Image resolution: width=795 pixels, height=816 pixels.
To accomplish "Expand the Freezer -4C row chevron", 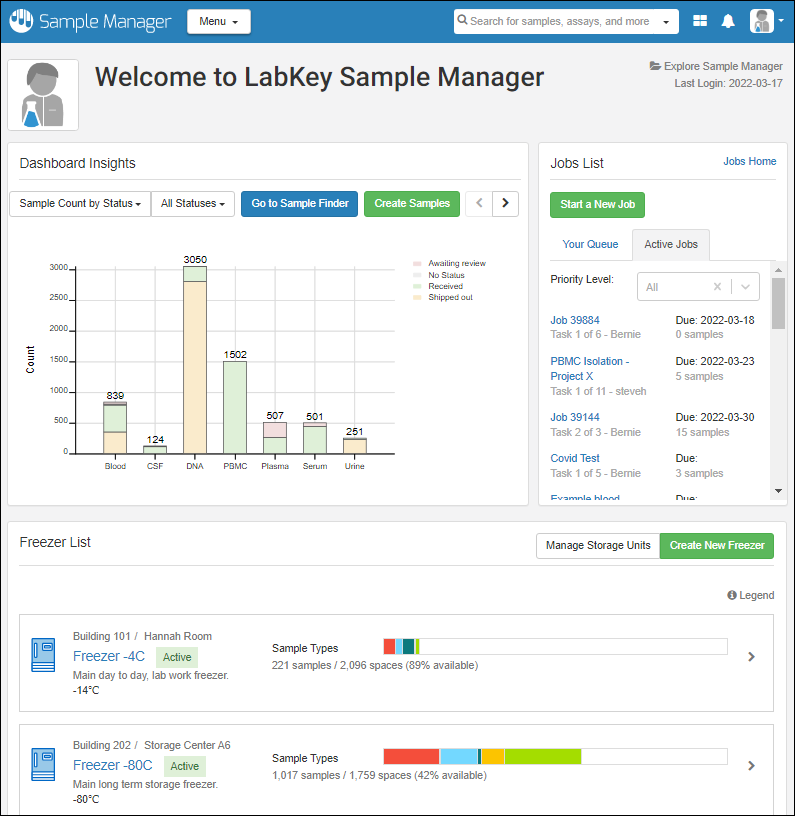I will [x=751, y=657].
